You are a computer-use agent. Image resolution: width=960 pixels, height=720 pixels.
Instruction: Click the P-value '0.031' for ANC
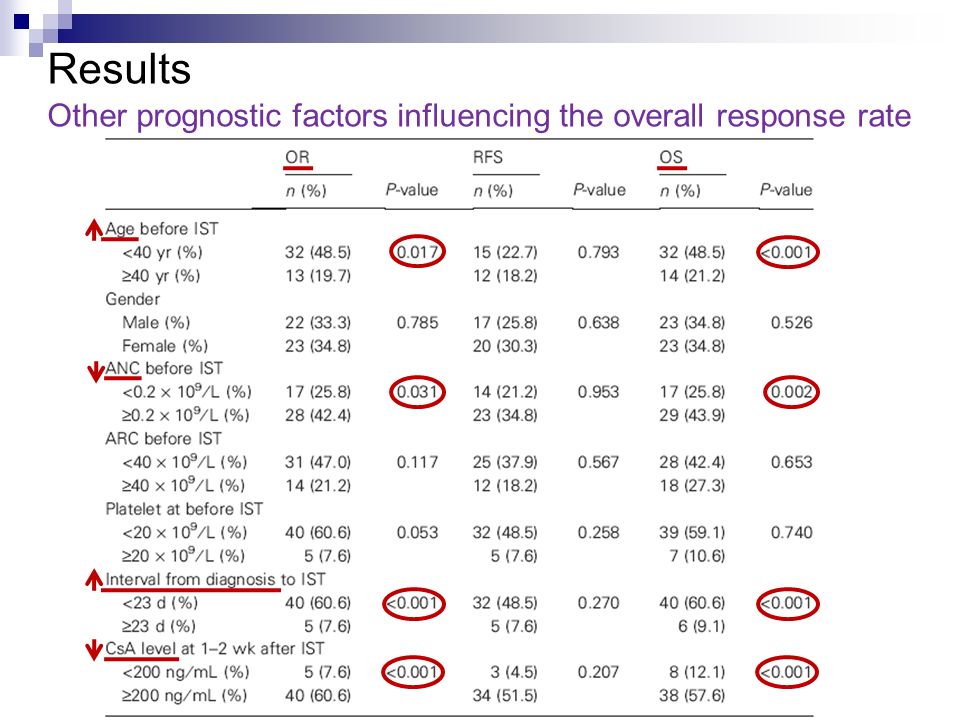click(x=417, y=391)
